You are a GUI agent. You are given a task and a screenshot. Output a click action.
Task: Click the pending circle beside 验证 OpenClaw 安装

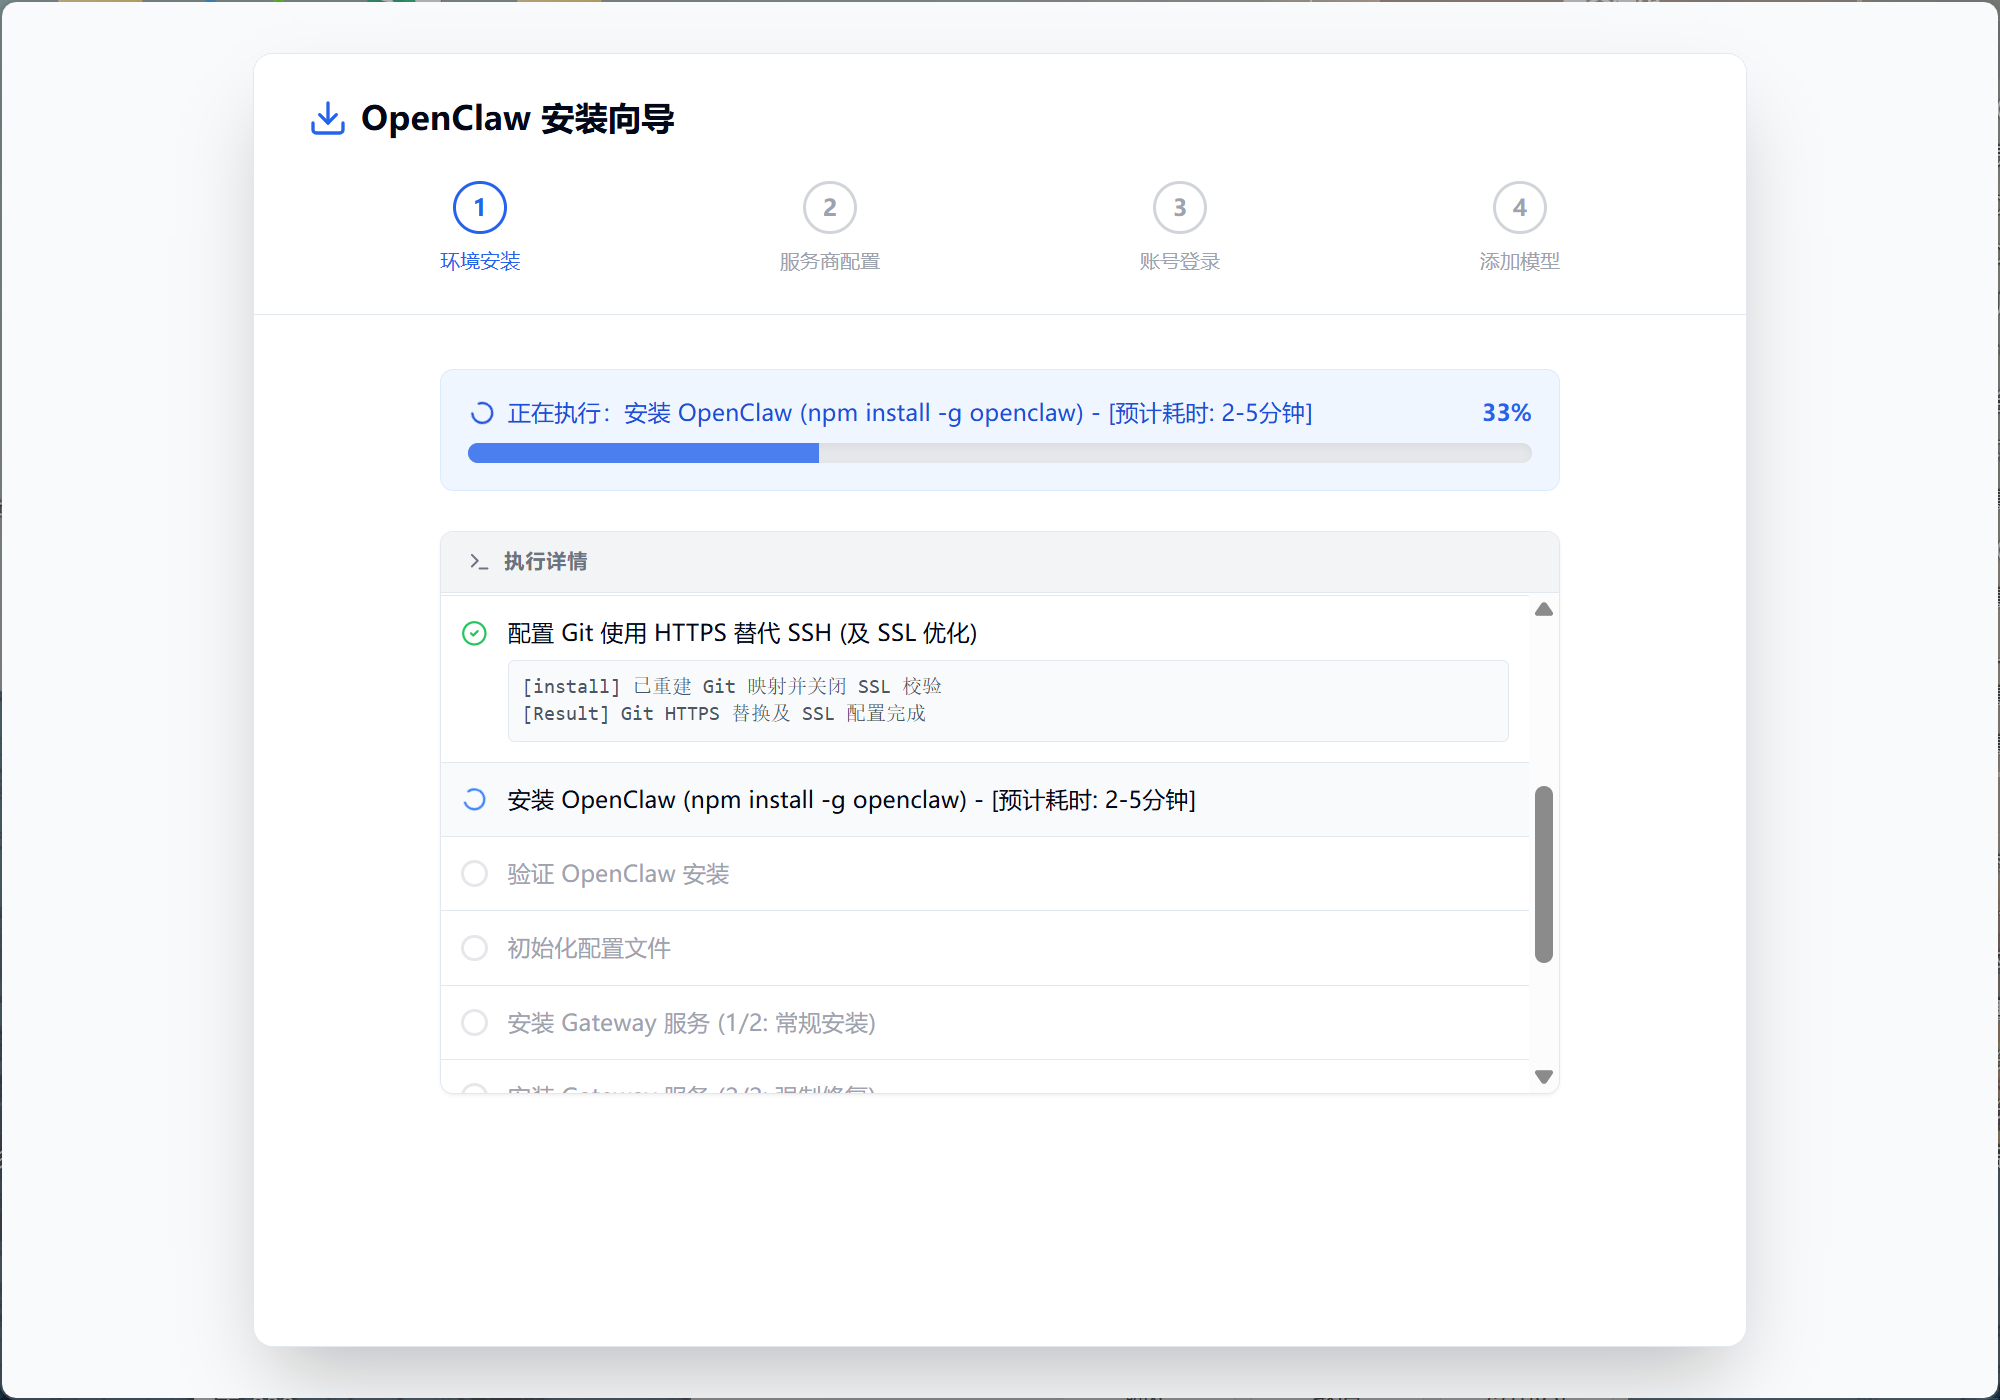474,873
